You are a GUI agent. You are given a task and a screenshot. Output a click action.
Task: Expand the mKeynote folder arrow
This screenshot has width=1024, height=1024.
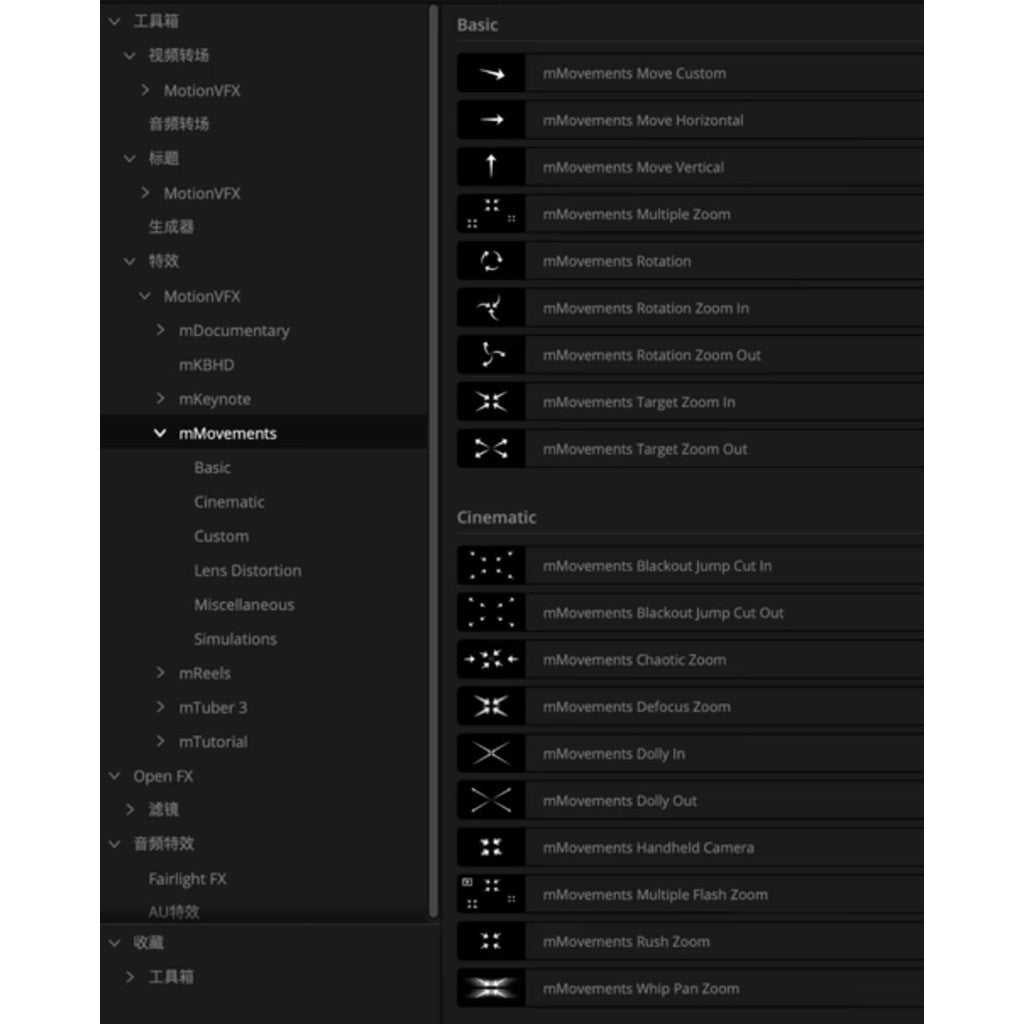click(x=161, y=398)
